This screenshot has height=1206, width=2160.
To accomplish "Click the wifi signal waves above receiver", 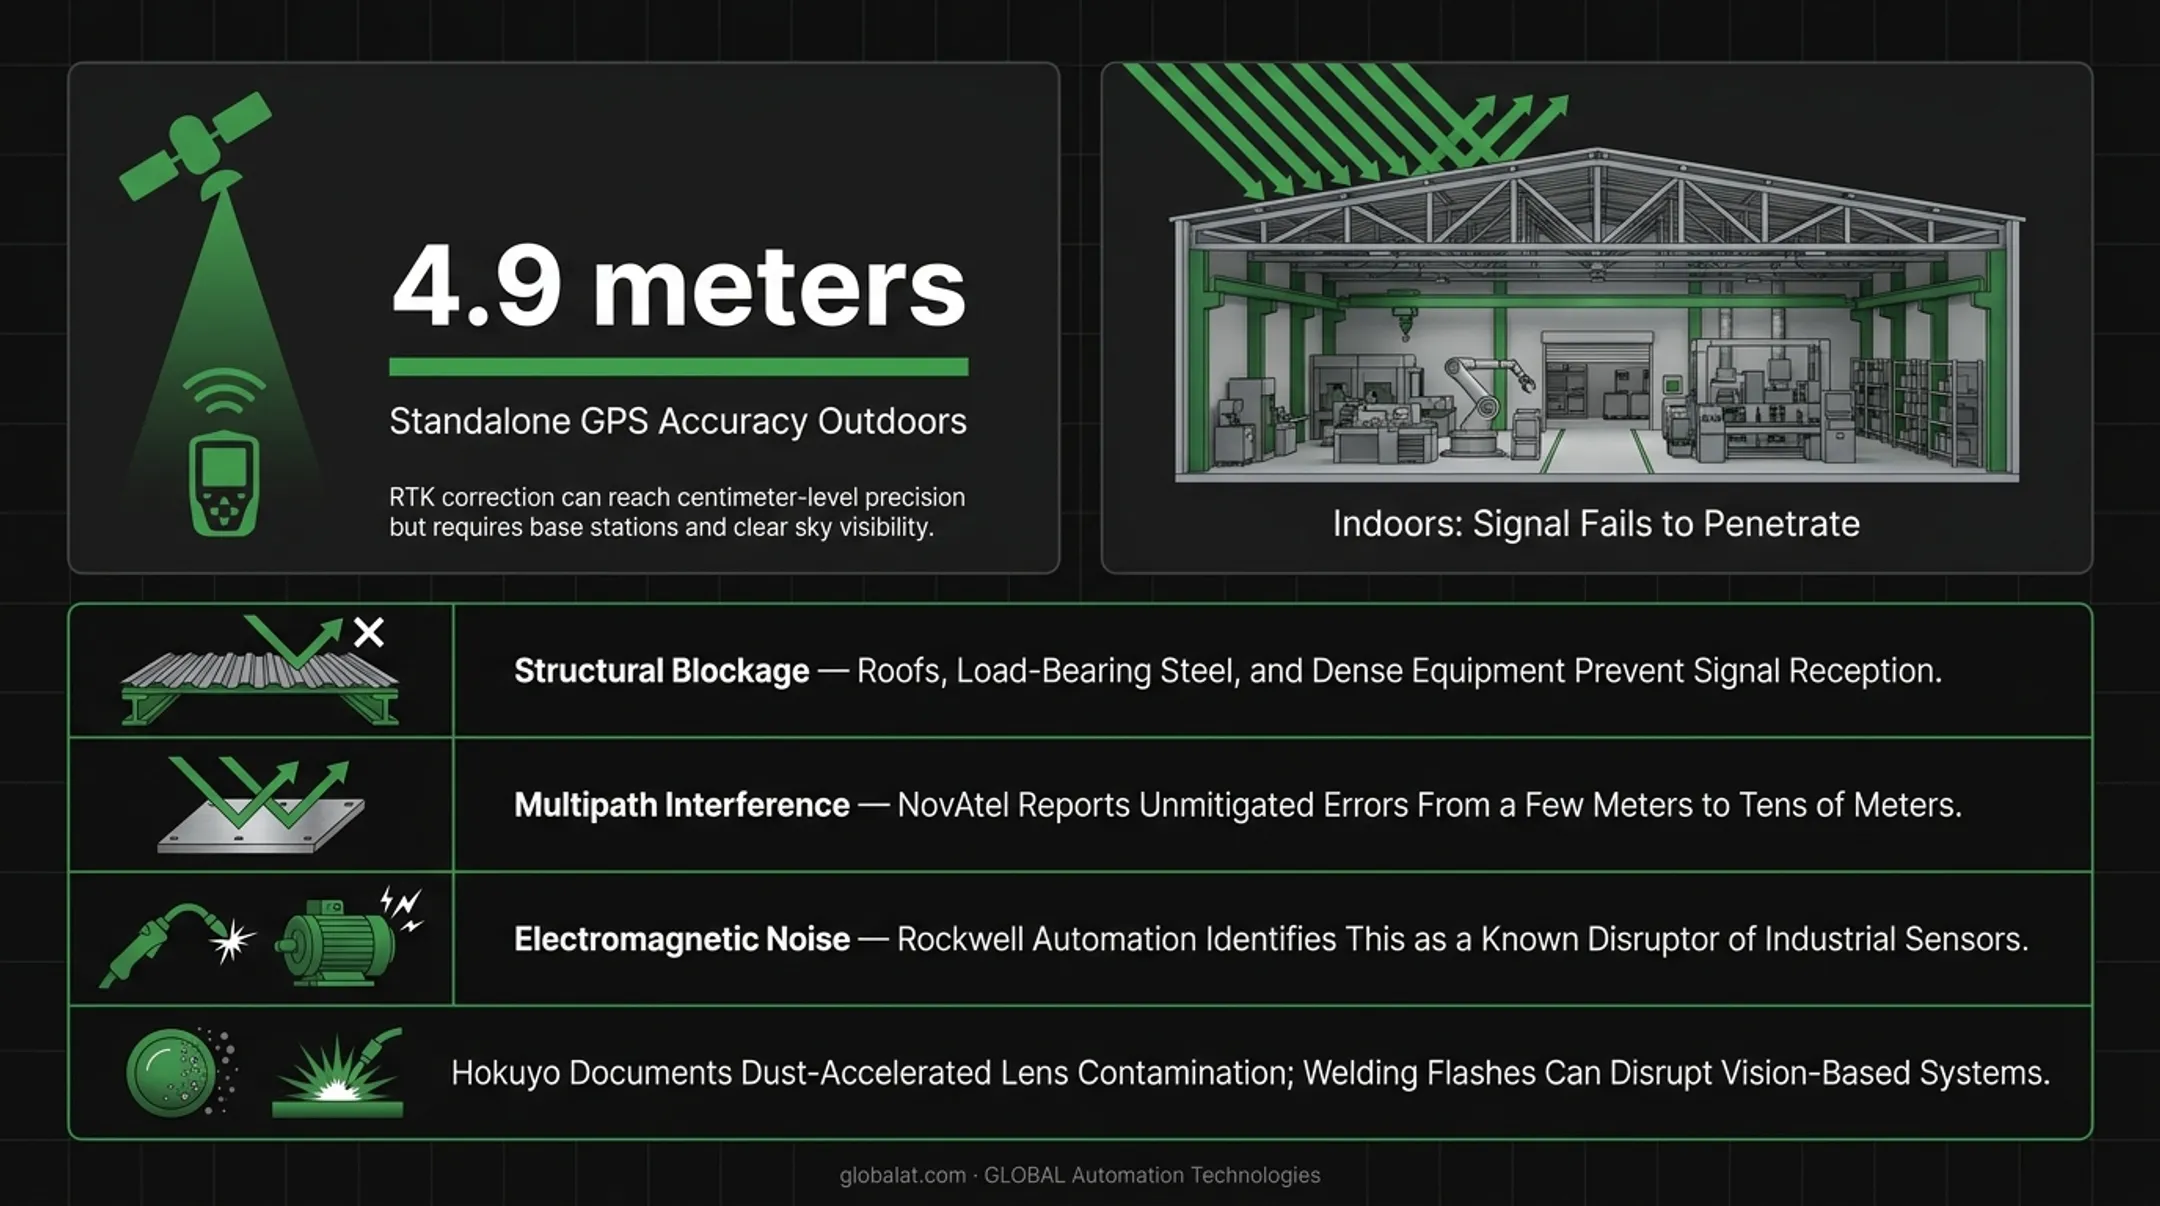I will [x=224, y=391].
